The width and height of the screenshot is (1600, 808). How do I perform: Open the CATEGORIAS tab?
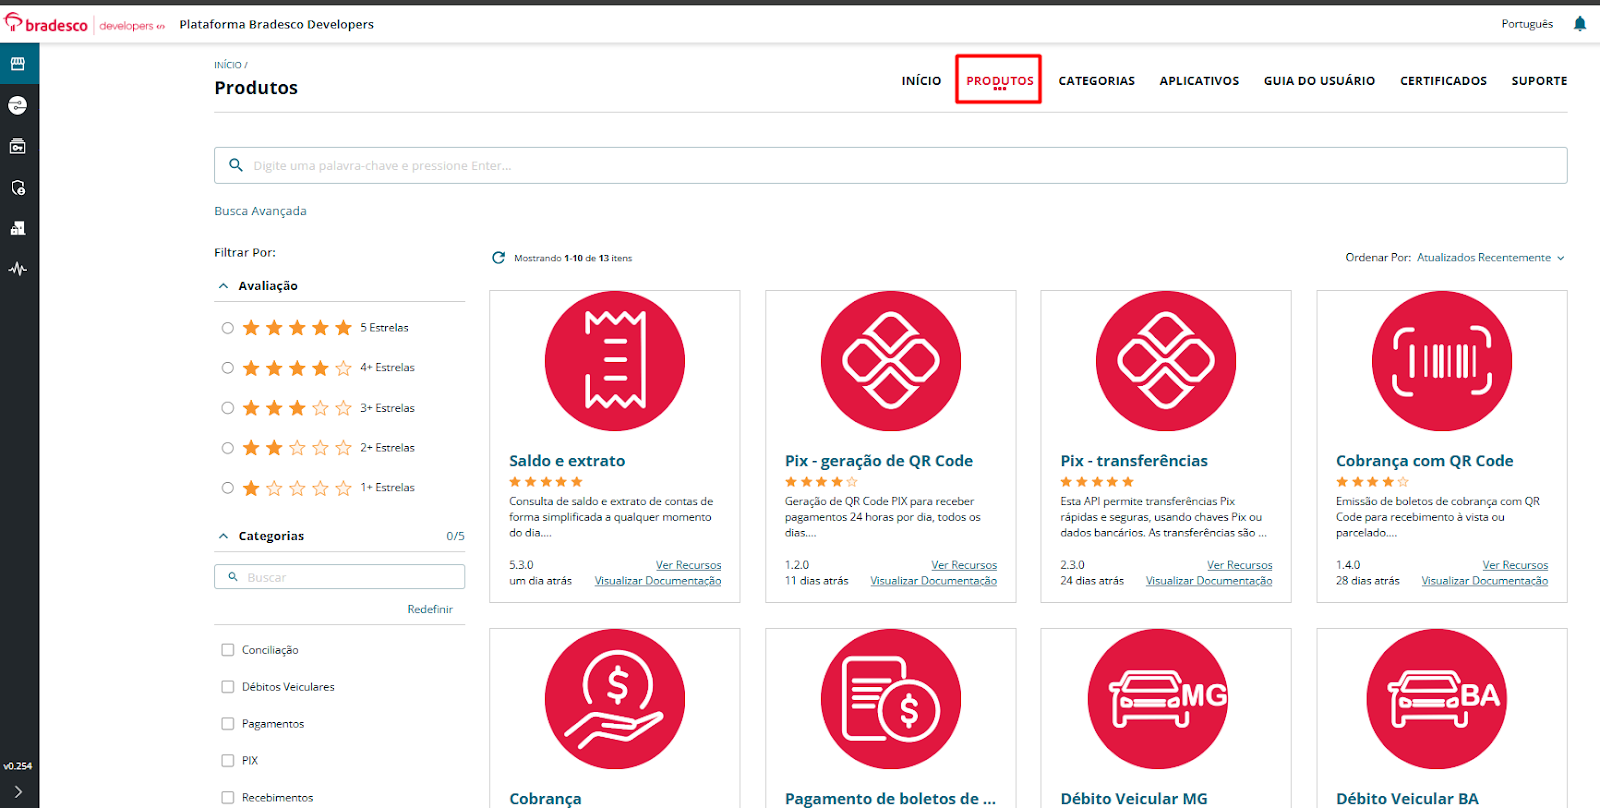(x=1097, y=81)
